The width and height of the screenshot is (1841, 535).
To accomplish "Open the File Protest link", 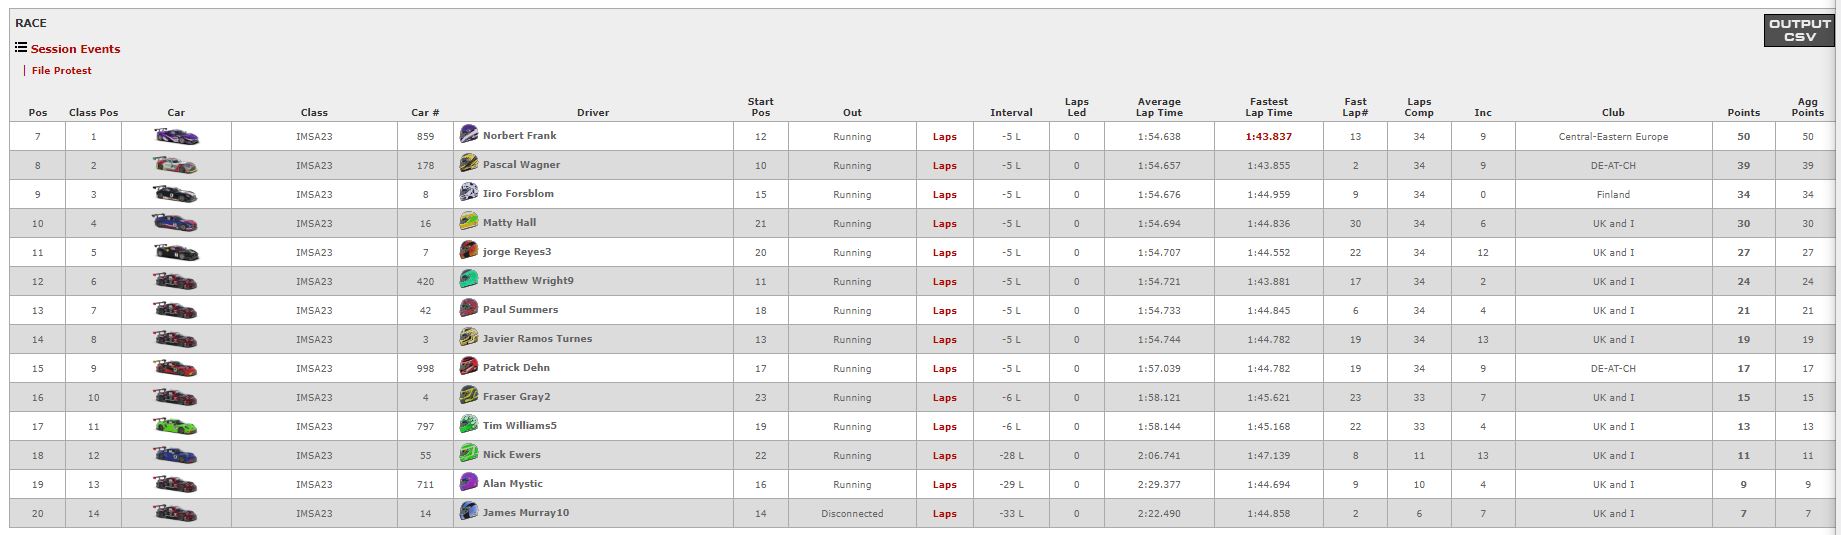I will click(61, 71).
